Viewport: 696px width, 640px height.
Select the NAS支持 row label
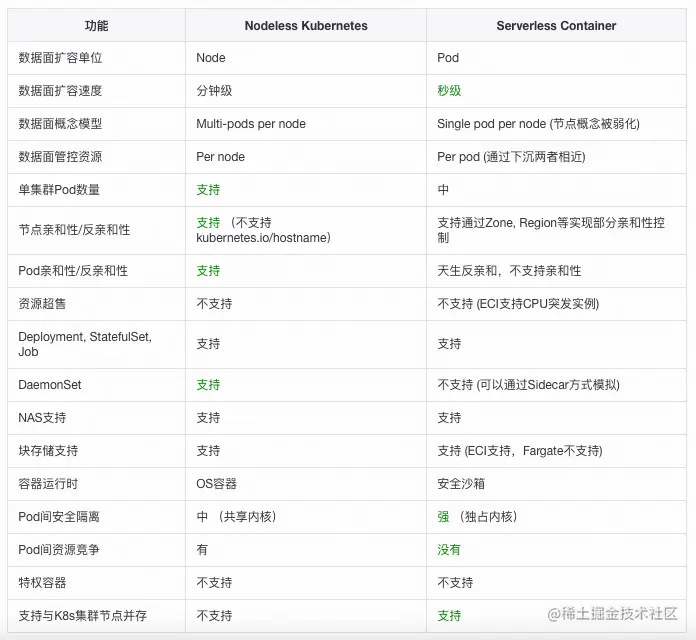(x=42, y=418)
